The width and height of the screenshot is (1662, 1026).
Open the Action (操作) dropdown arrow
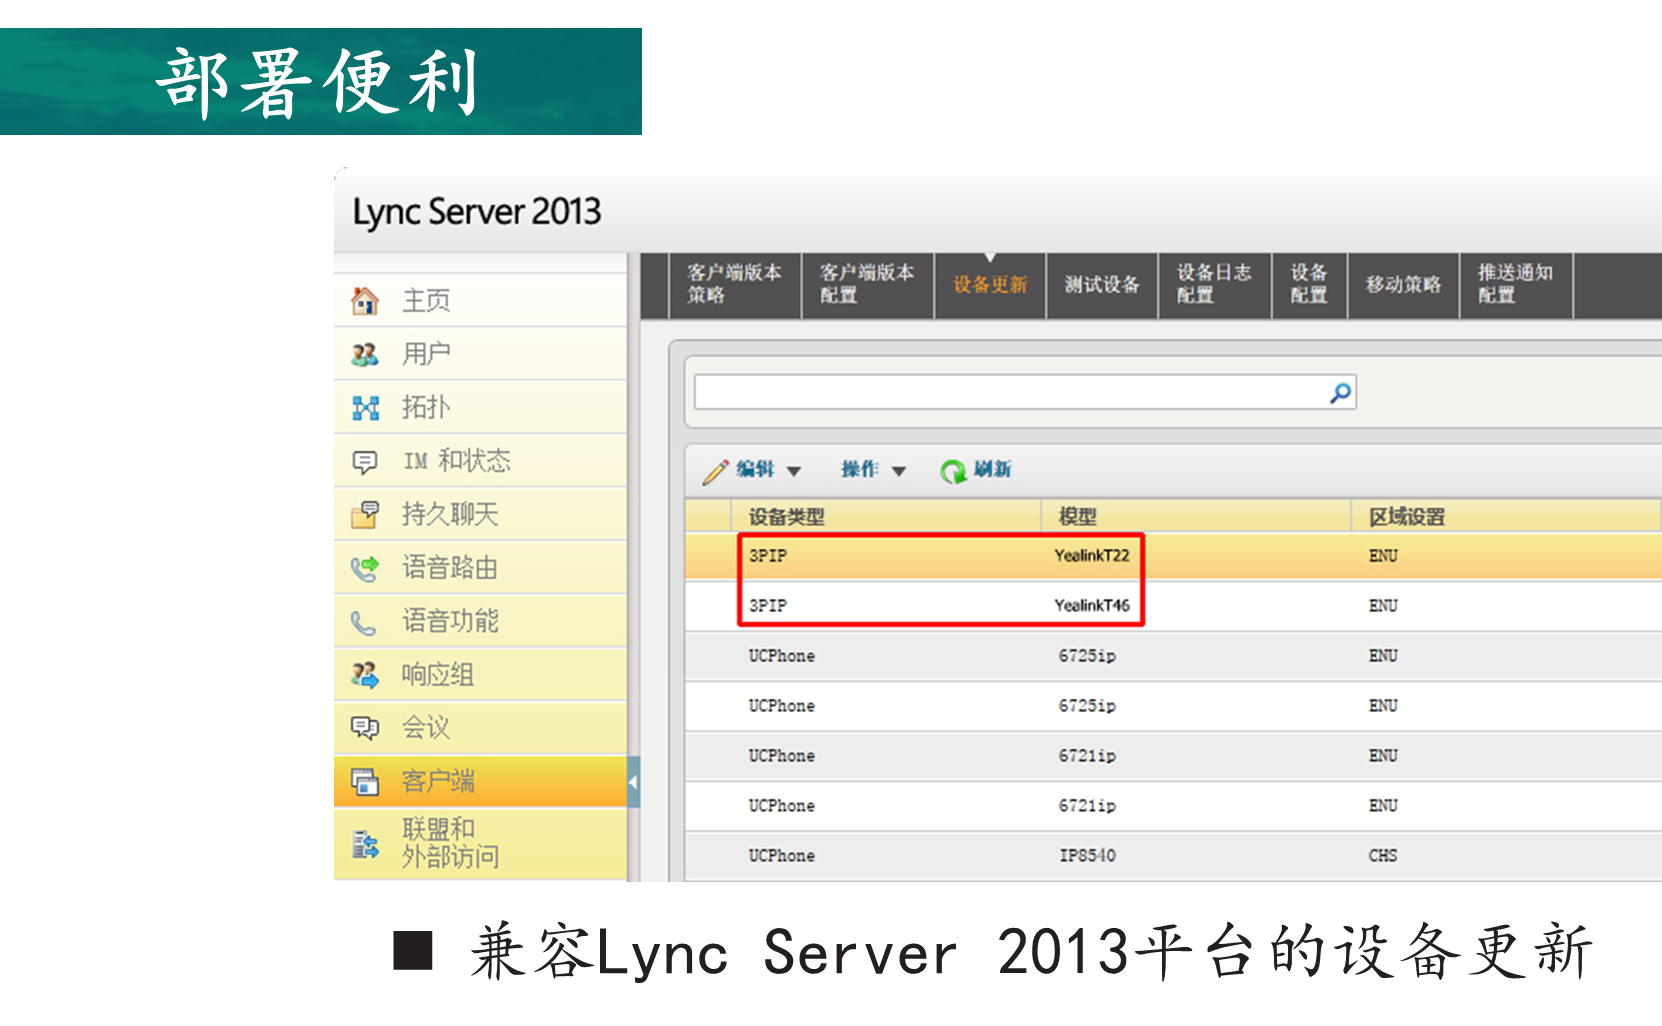[899, 471]
